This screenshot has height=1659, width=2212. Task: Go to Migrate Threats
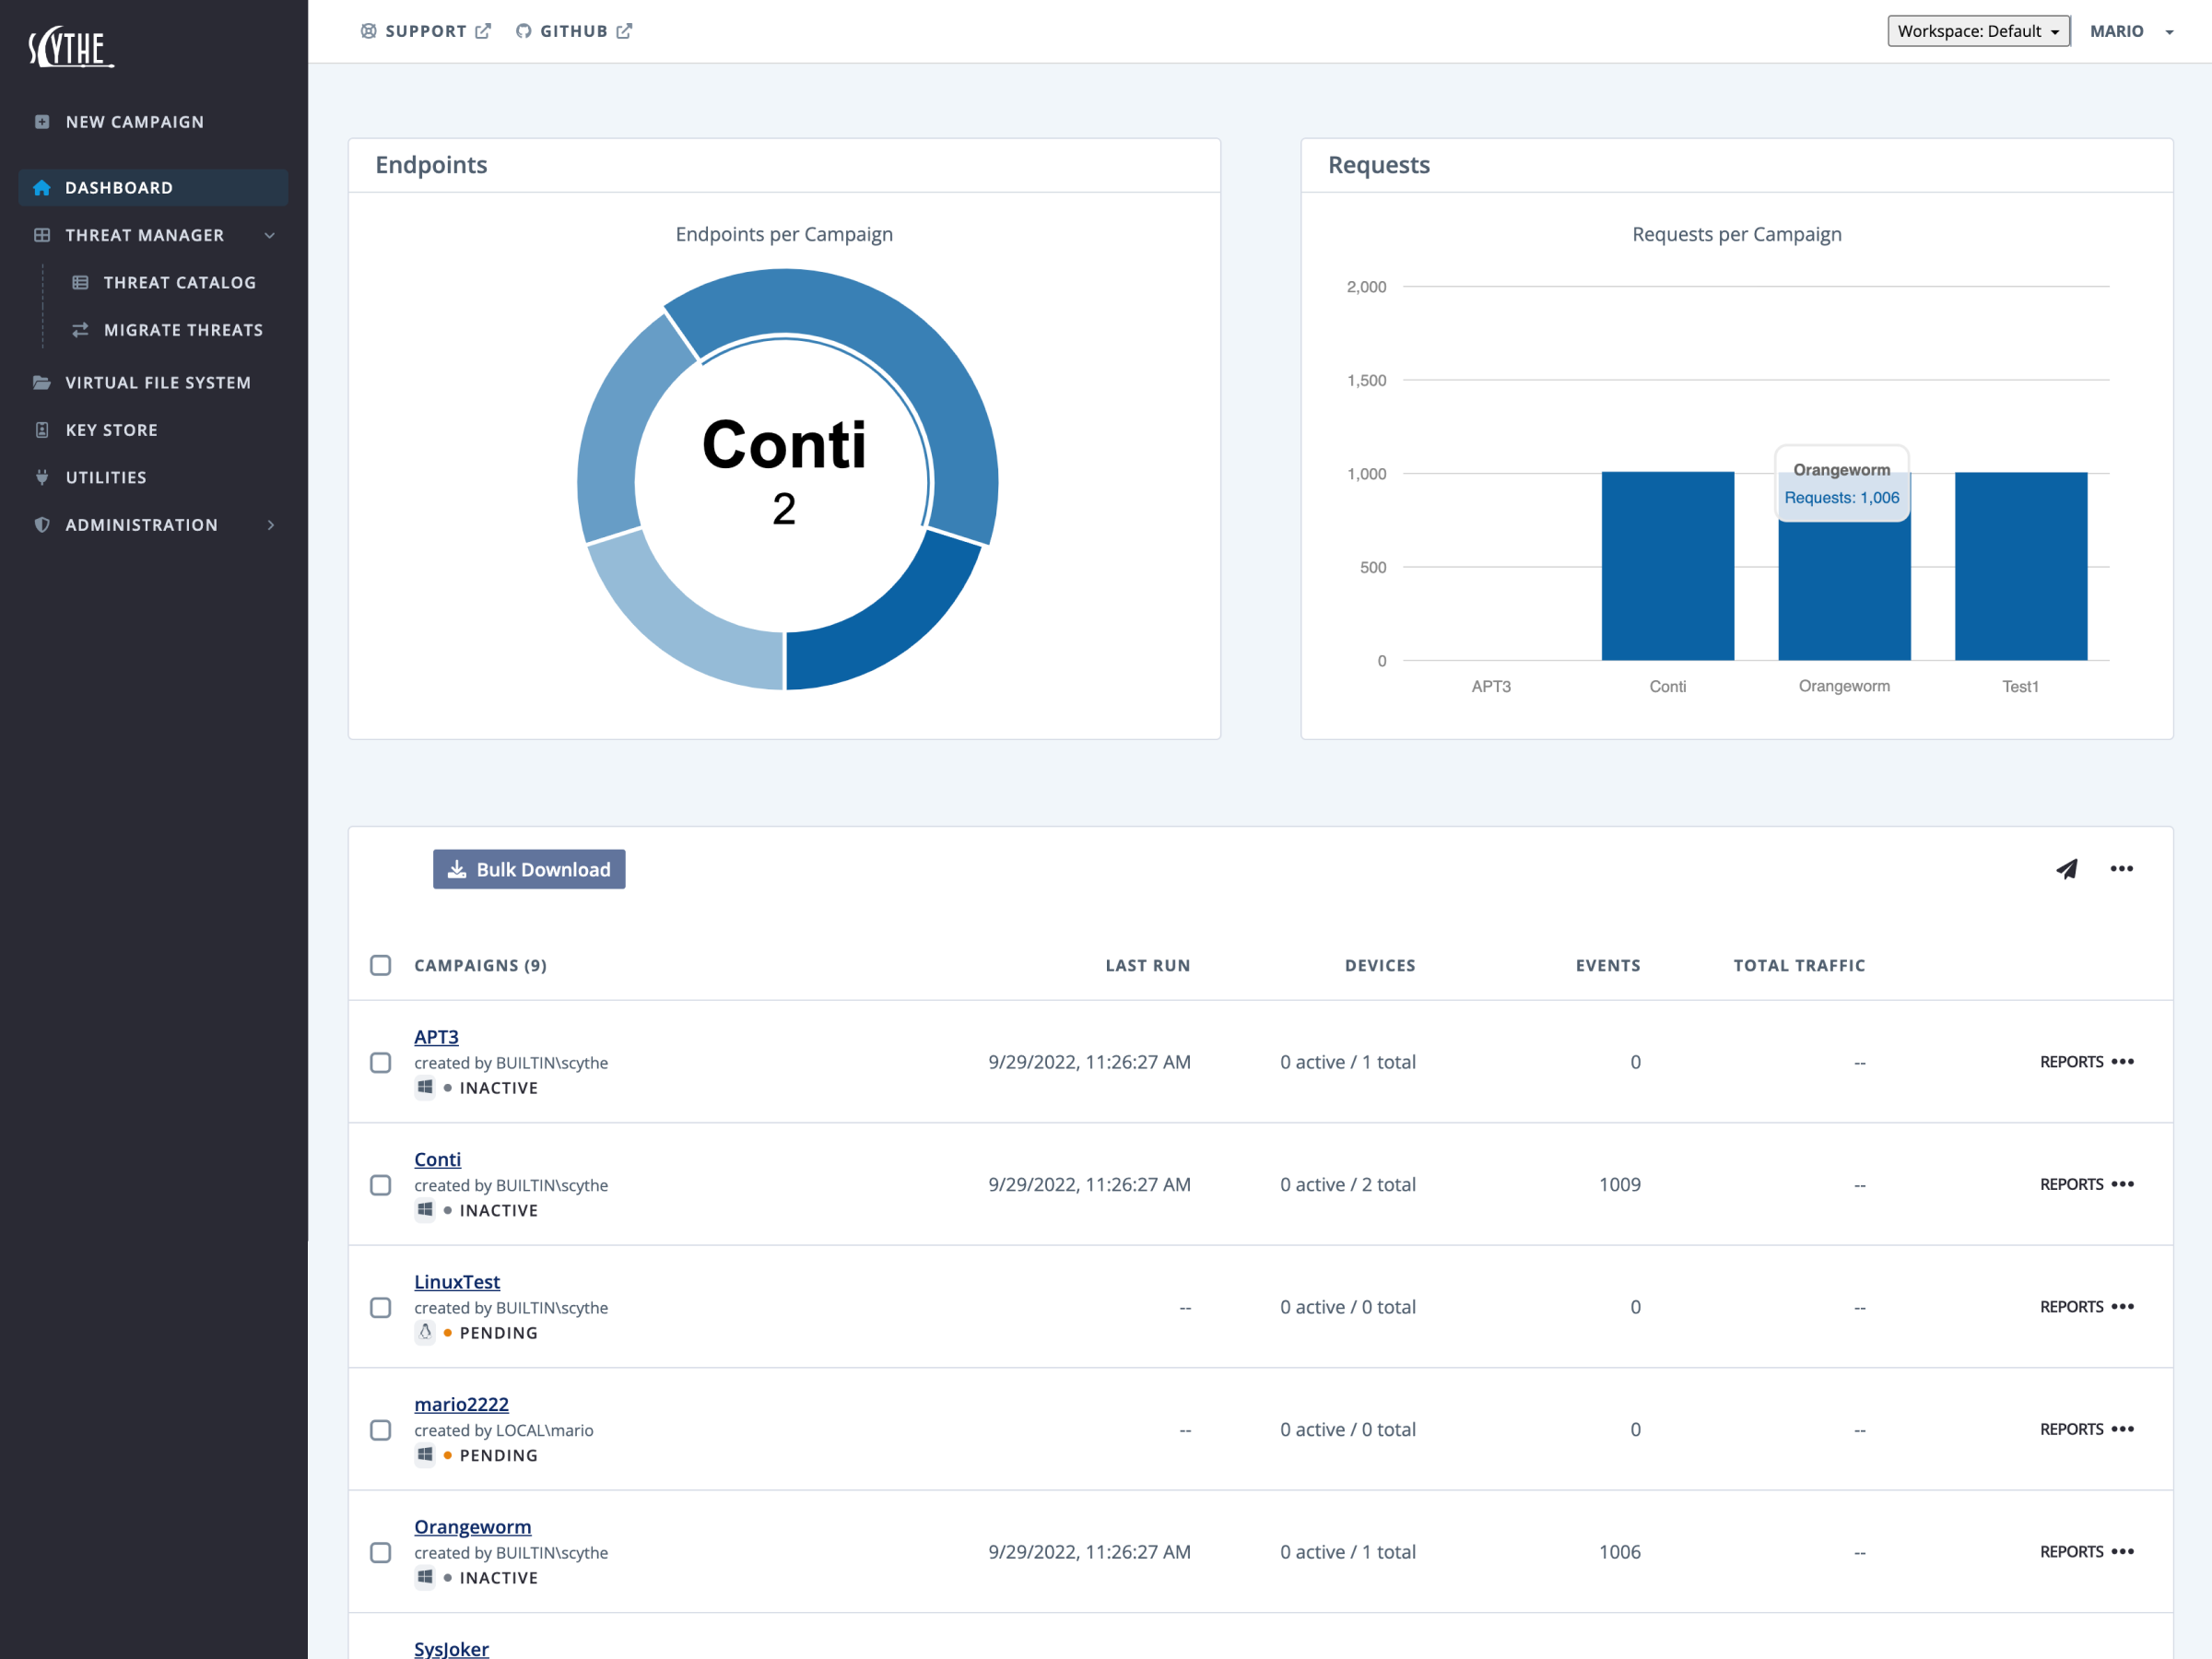coord(183,330)
